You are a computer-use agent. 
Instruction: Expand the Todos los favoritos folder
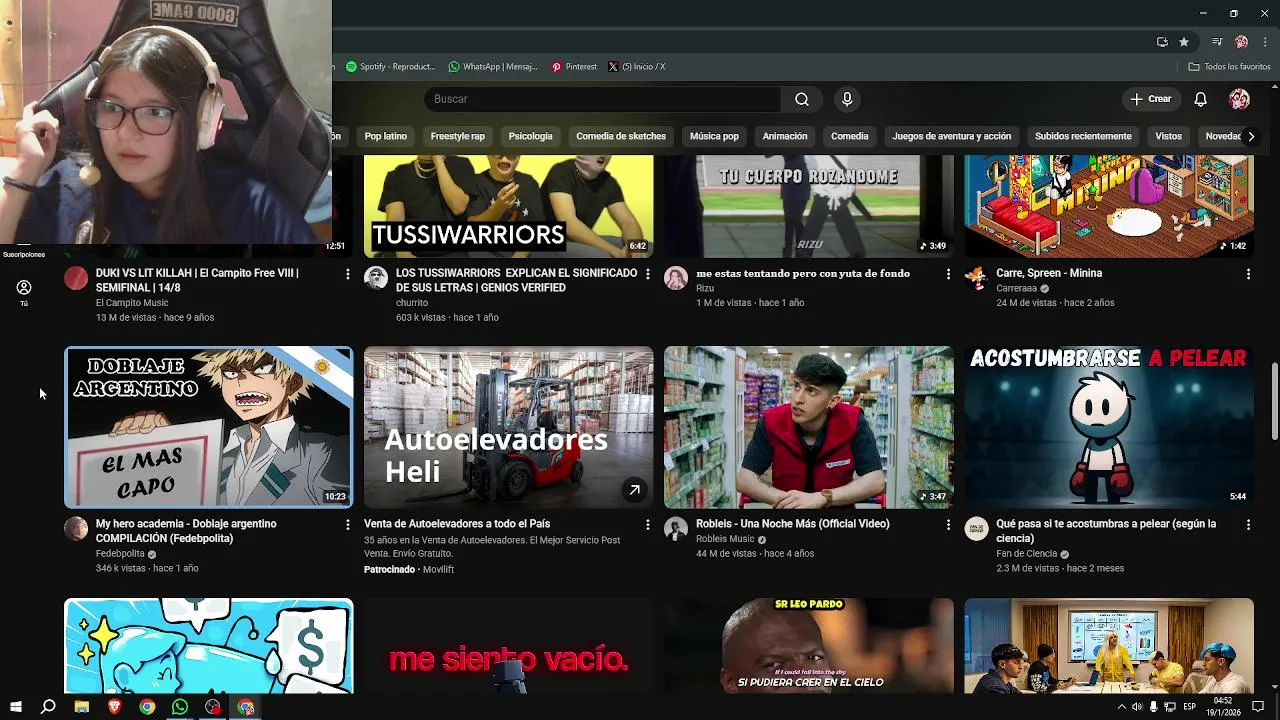point(1229,67)
